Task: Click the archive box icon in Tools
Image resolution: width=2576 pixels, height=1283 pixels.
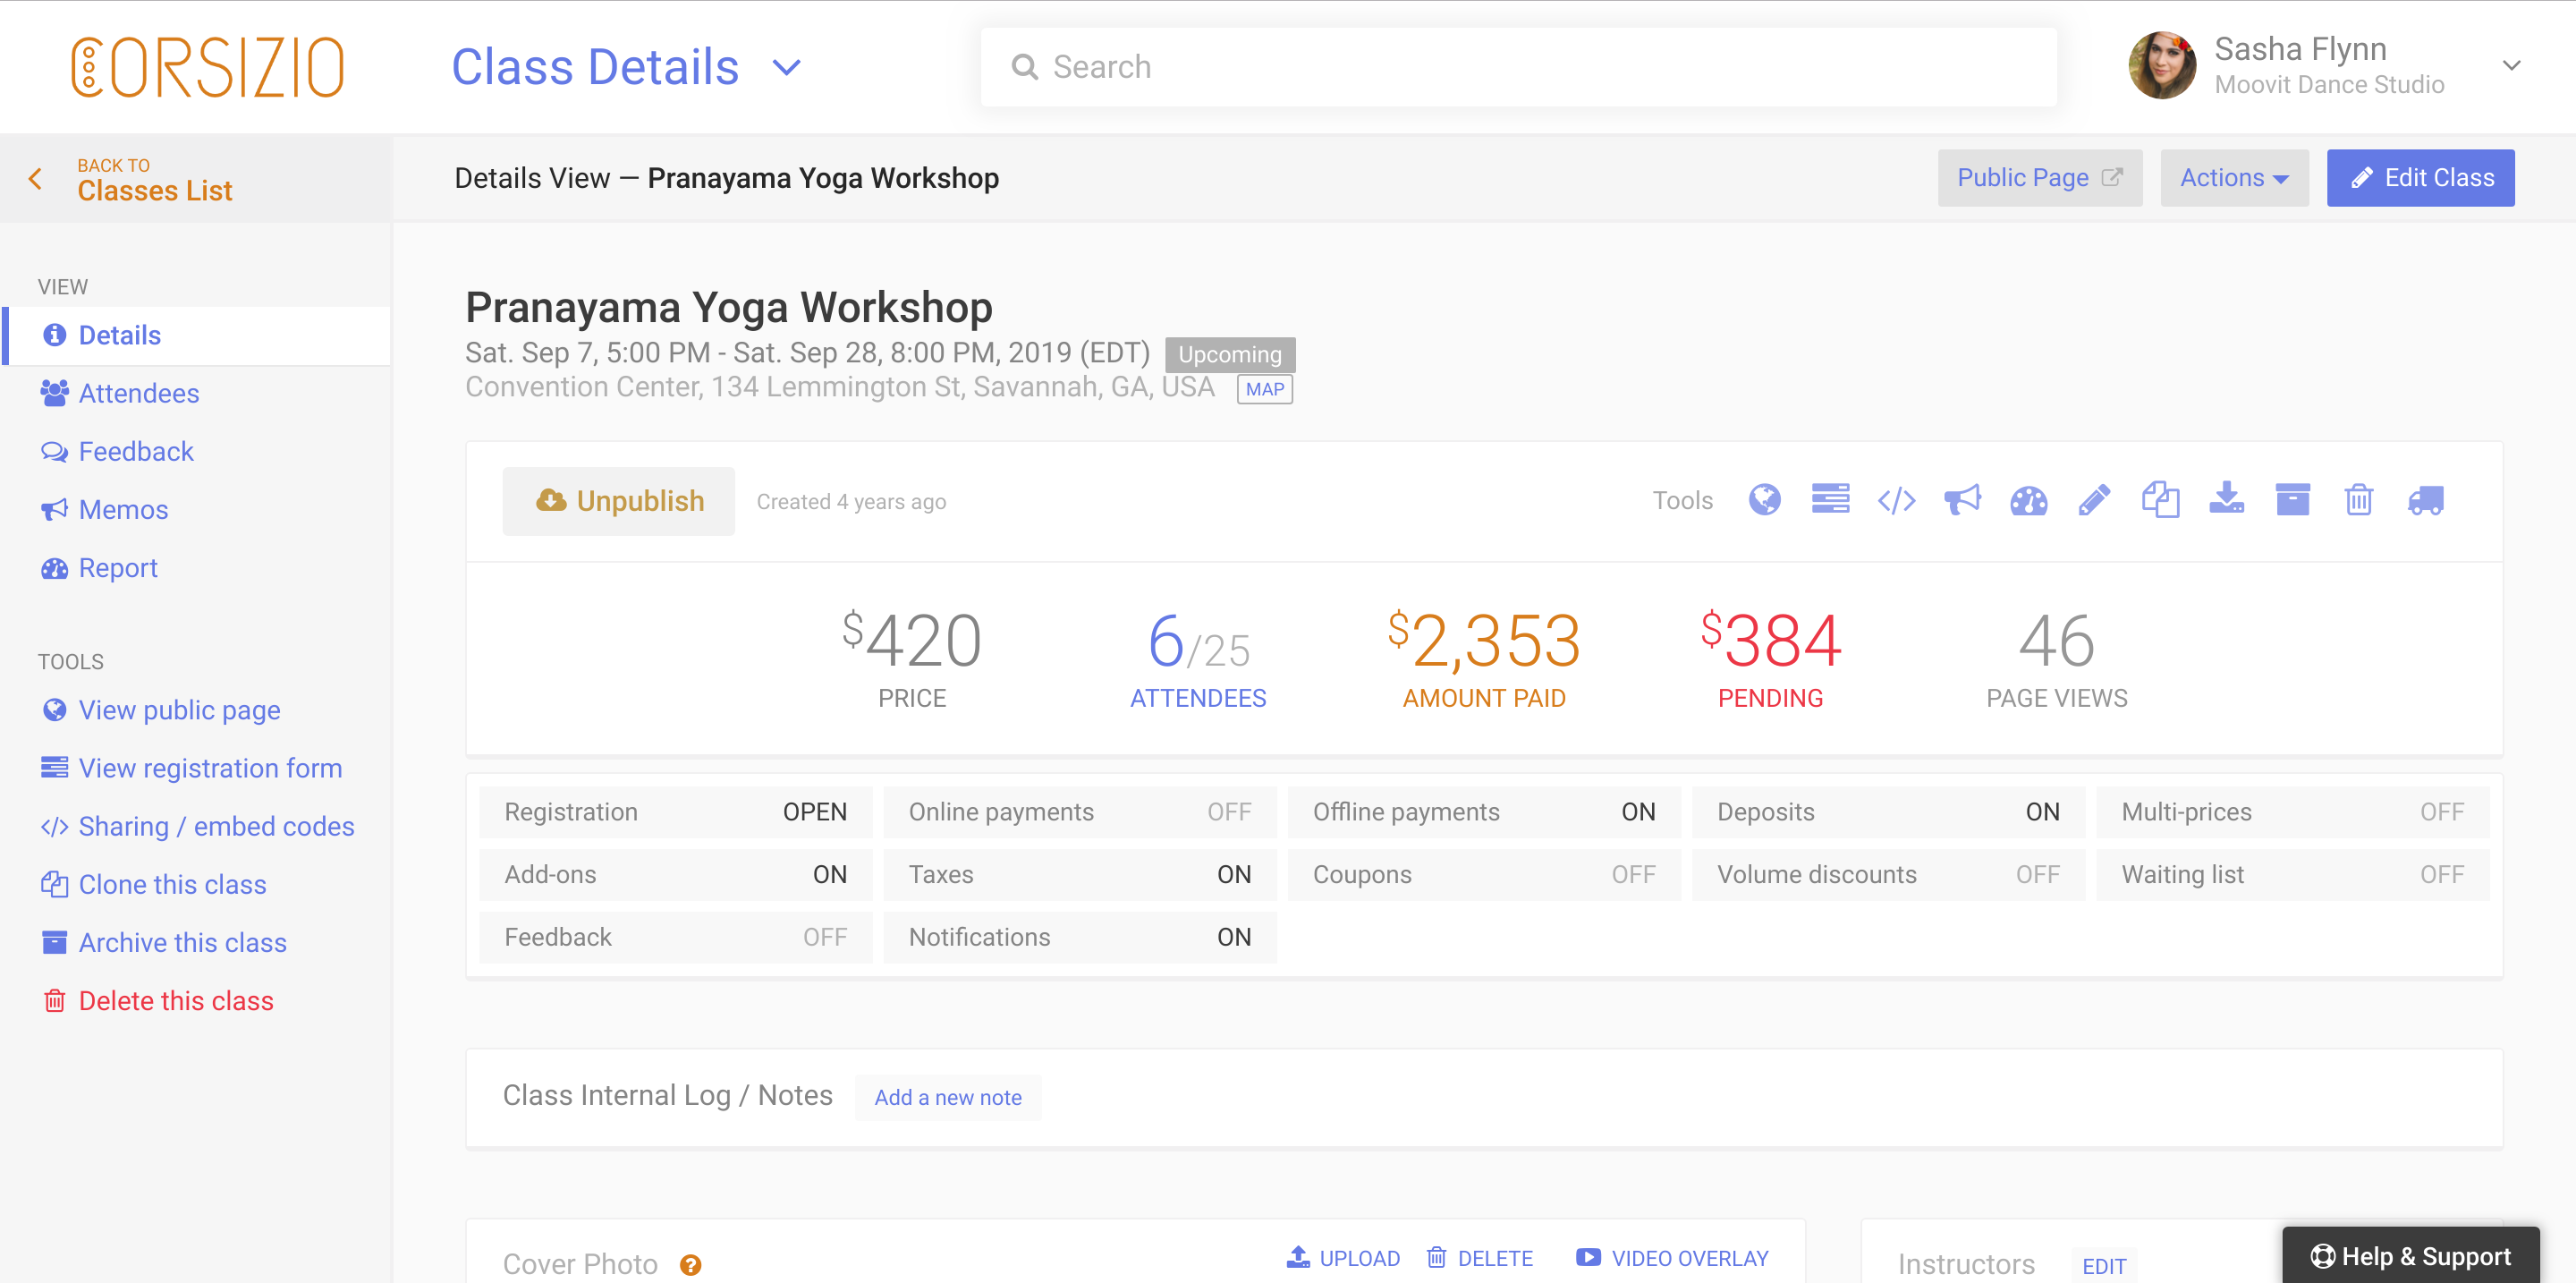Action: tap(2292, 500)
